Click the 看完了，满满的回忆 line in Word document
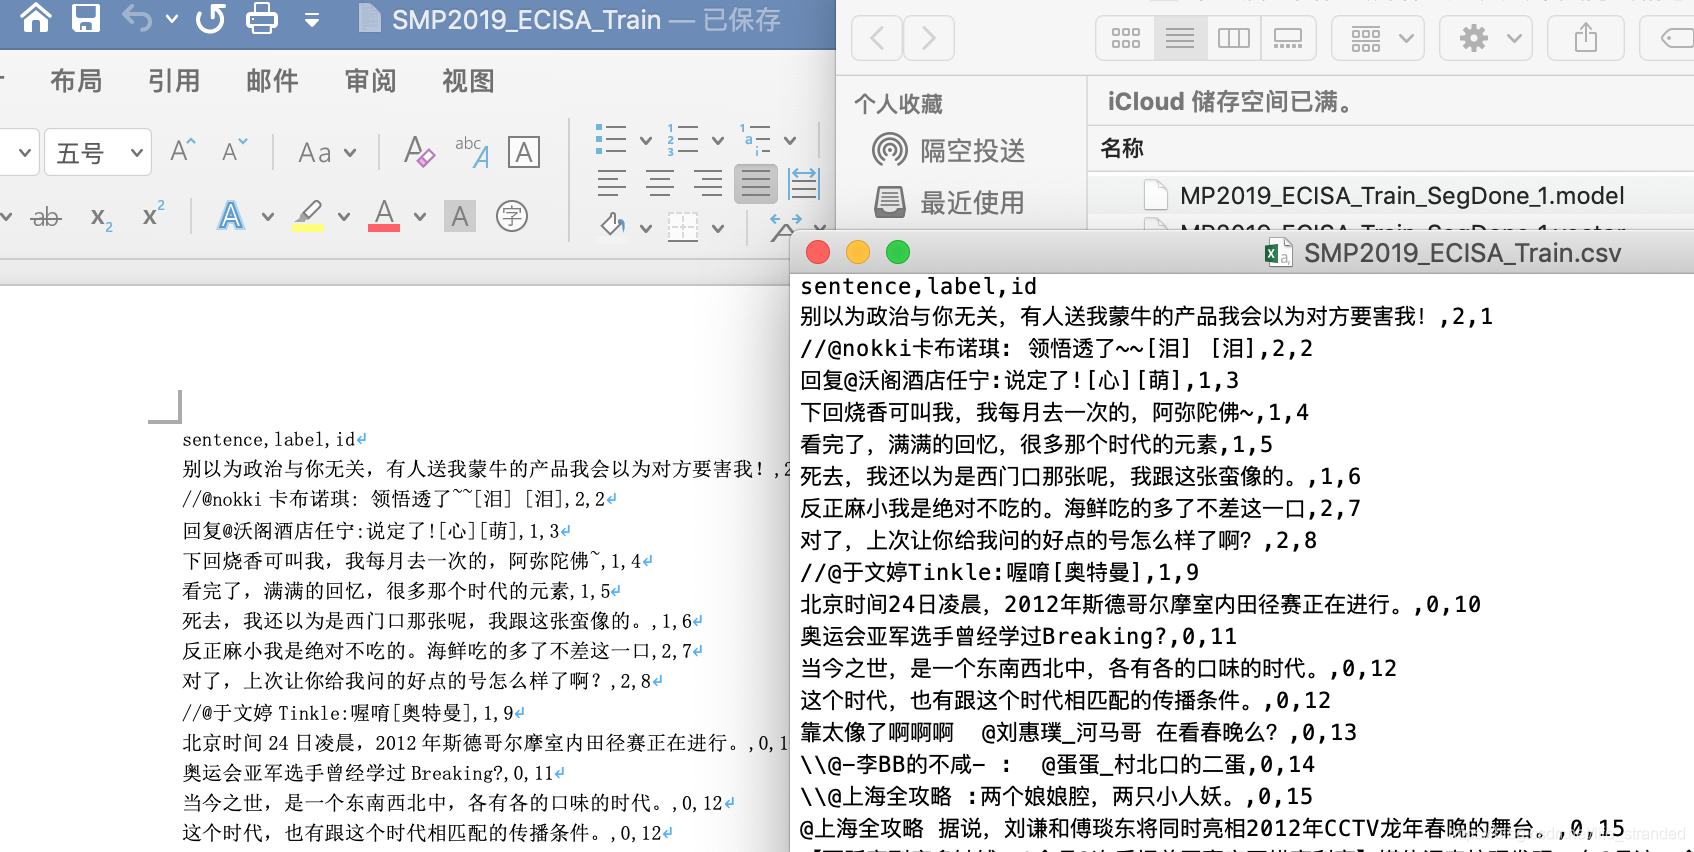The height and width of the screenshot is (852, 1694). pos(402,591)
